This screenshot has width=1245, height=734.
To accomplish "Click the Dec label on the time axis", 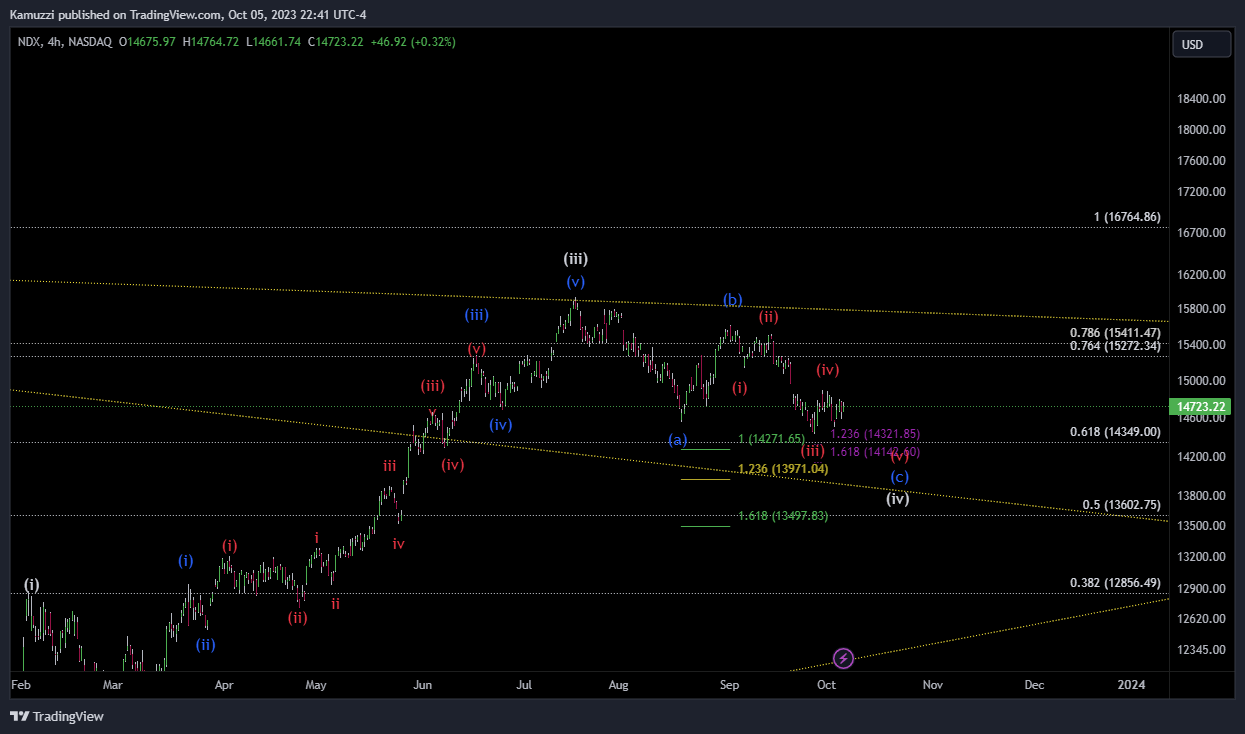I will pos(1035,685).
